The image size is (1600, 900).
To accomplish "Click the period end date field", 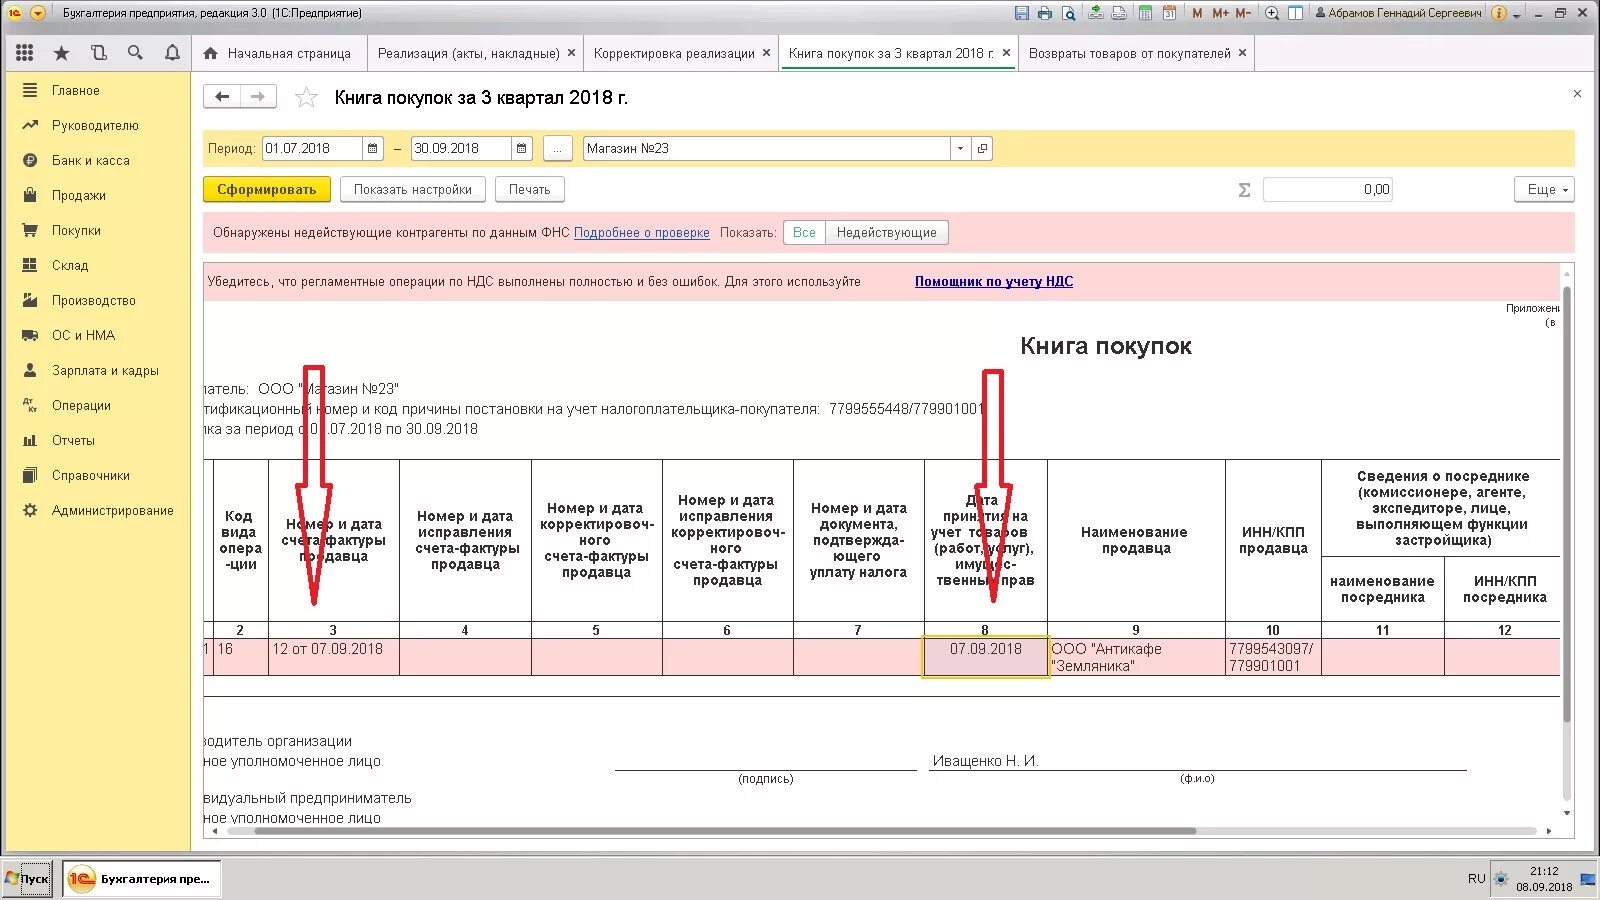I will pos(461,148).
